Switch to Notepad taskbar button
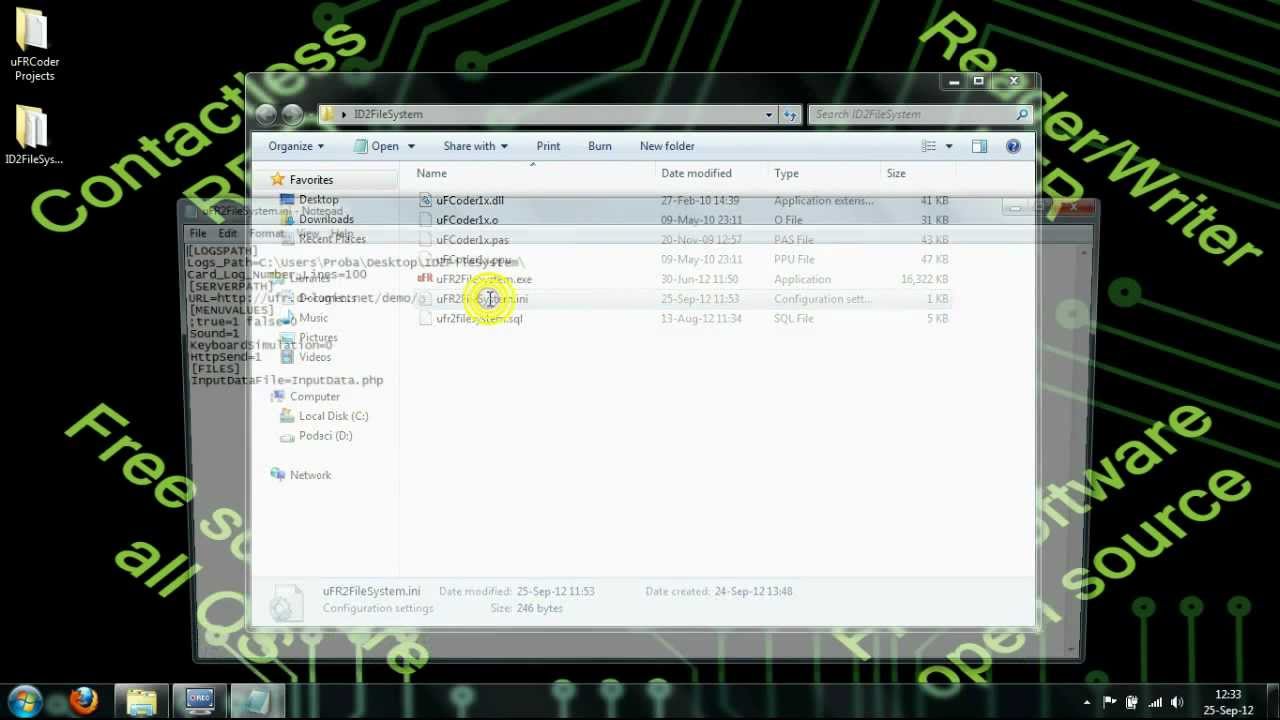 [257, 701]
